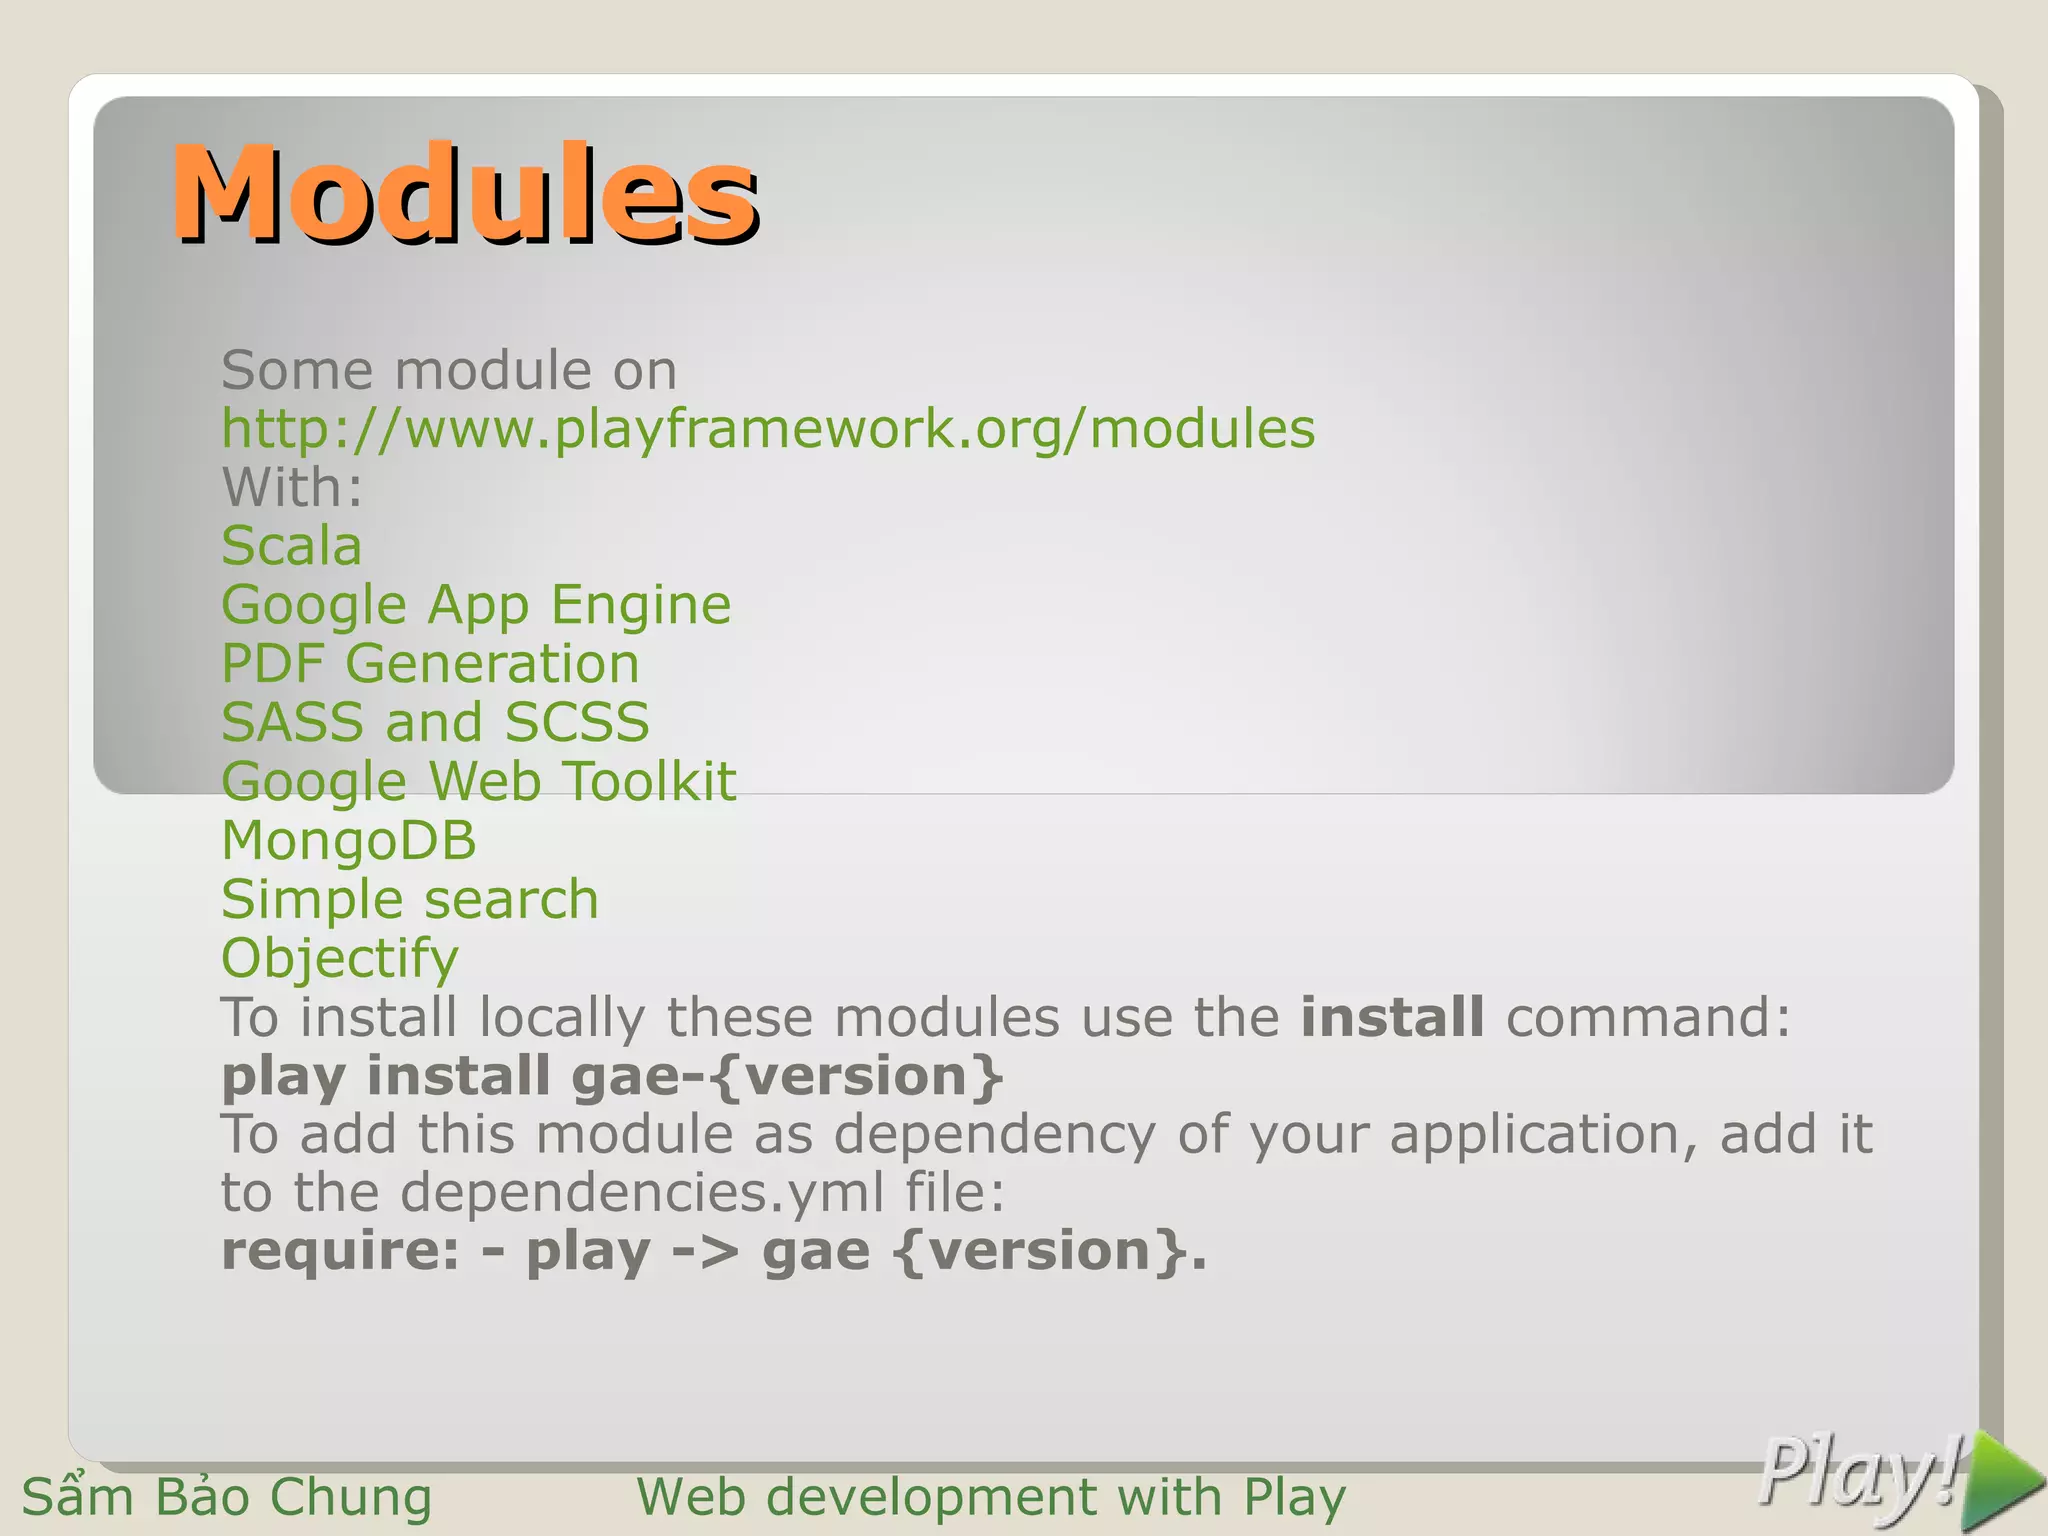Viewport: 2048px width, 1536px height.
Task: Click 'to the dependencies.yml file:' text
Action: coord(612,1193)
